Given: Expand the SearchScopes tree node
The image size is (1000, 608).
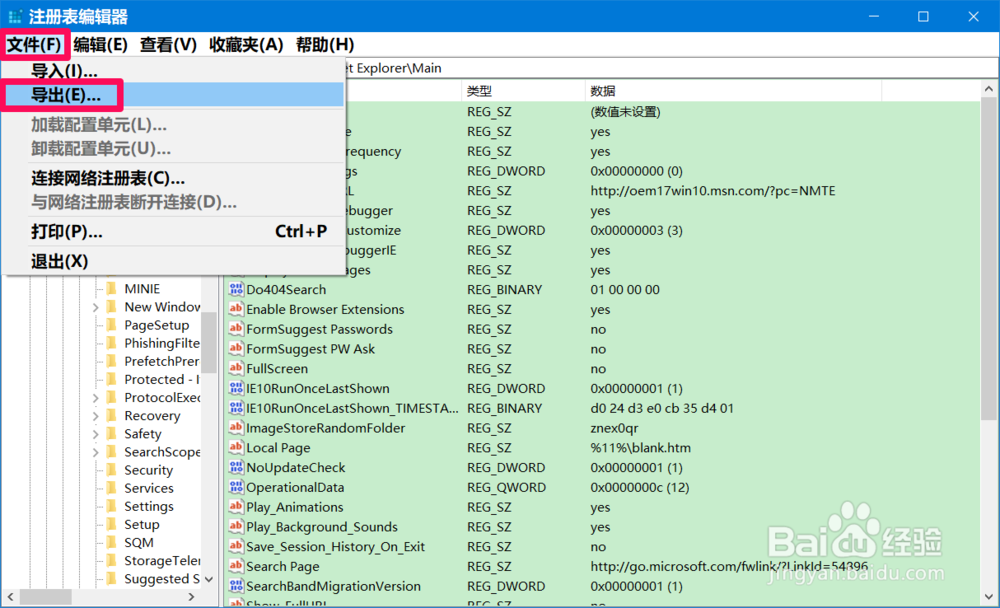Looking at the screenshot, I should pos(95,452).
